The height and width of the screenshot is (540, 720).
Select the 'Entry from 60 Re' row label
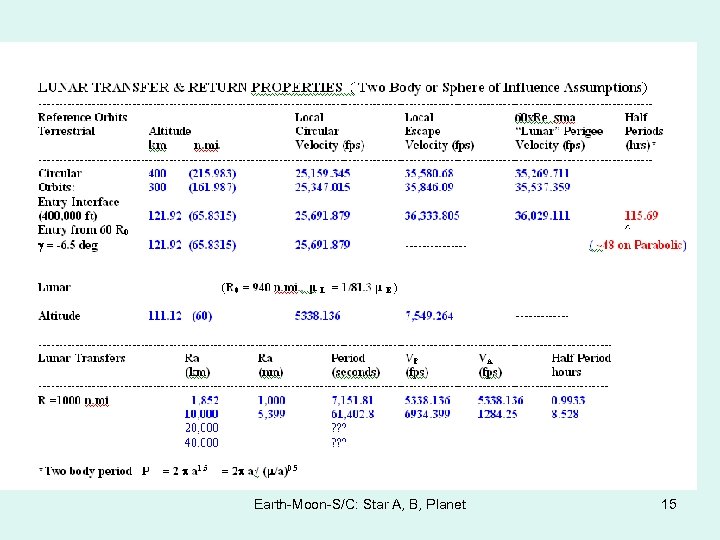(83, 230)
